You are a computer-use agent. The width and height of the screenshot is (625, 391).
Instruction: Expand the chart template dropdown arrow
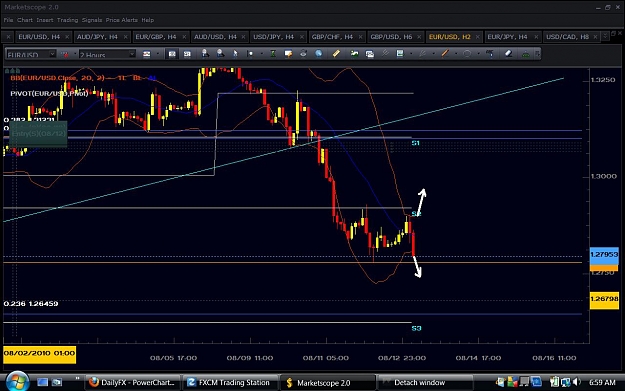coord(411,54)
